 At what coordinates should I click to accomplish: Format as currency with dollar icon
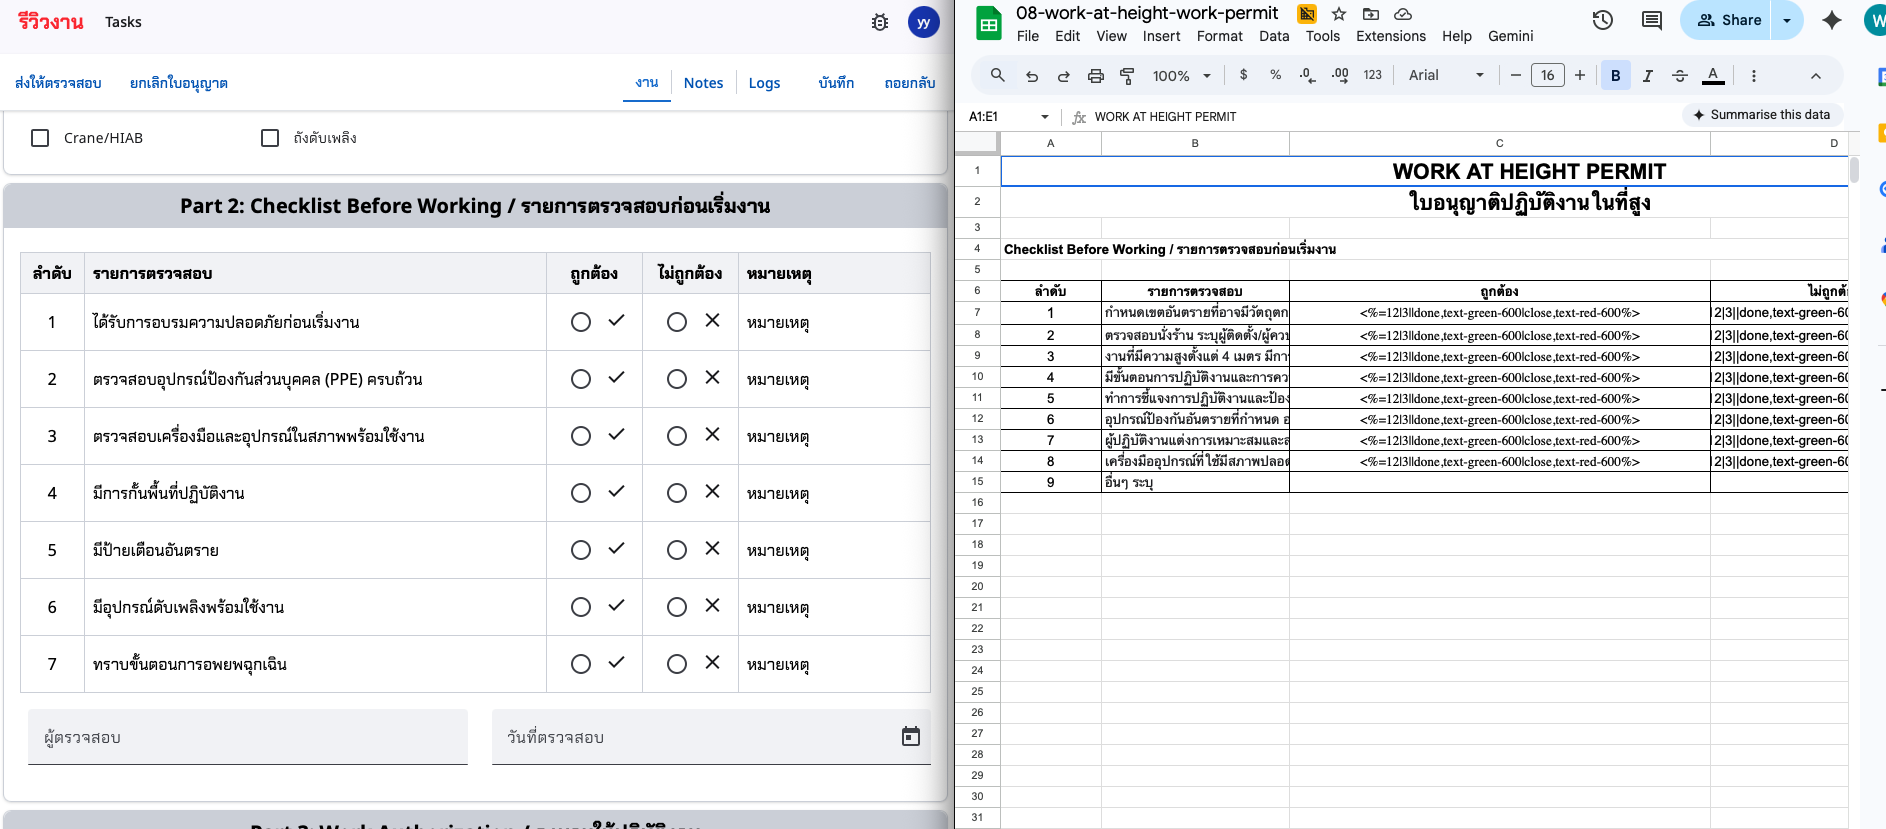1243,75
